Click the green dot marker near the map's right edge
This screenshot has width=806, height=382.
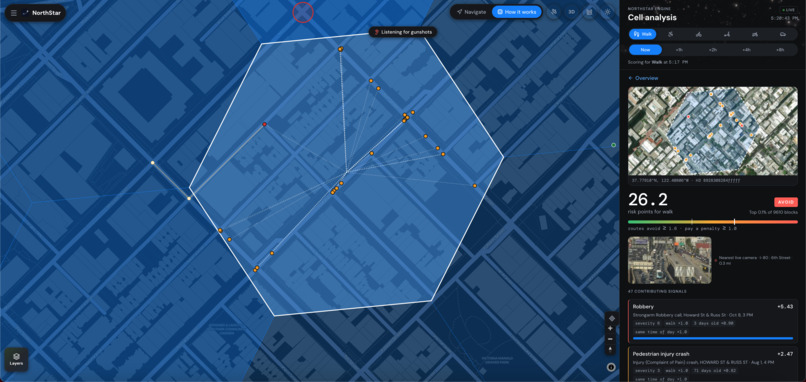click(x=613, y=145)
